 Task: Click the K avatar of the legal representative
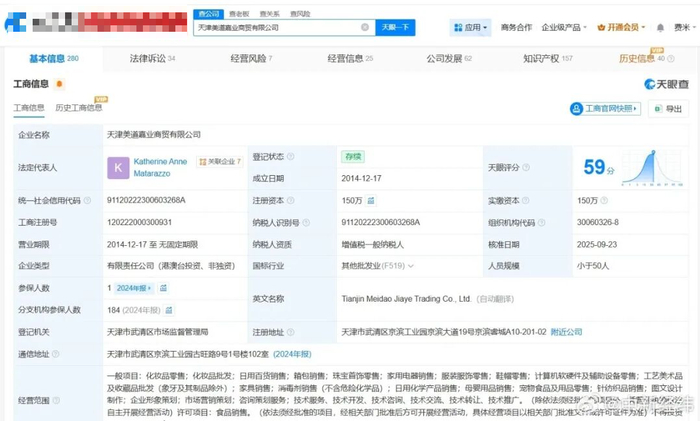point(118,167)
